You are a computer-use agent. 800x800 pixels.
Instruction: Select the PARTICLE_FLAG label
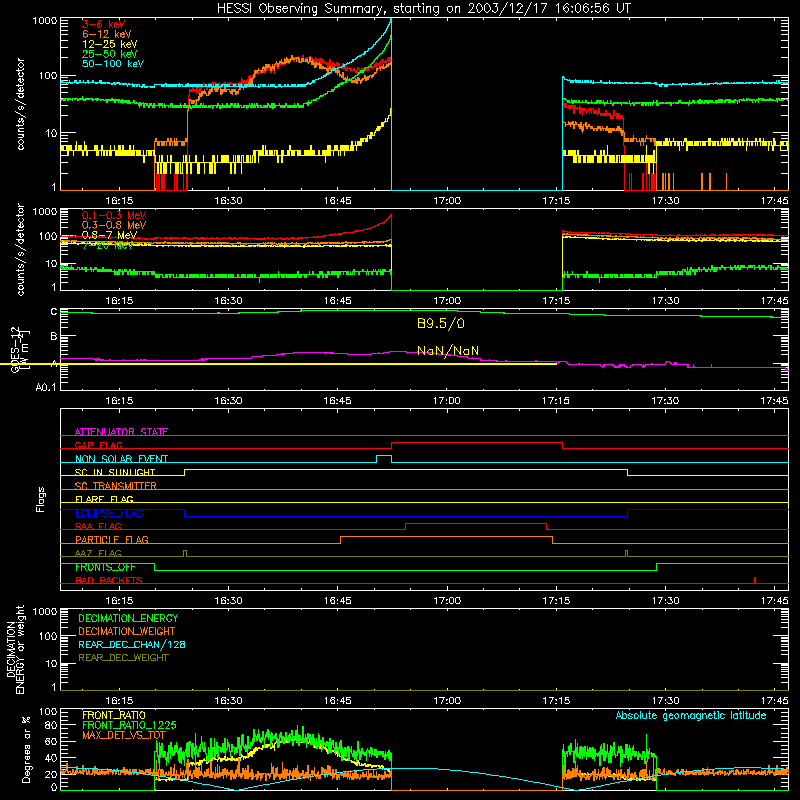[x=112, y=540]
